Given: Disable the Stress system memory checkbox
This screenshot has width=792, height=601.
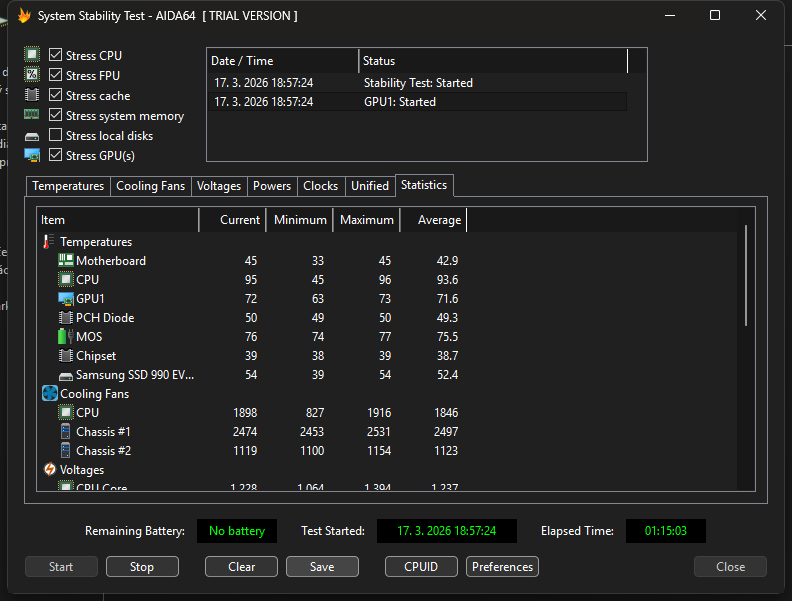Looking at the screenshot, I should 55,115.
